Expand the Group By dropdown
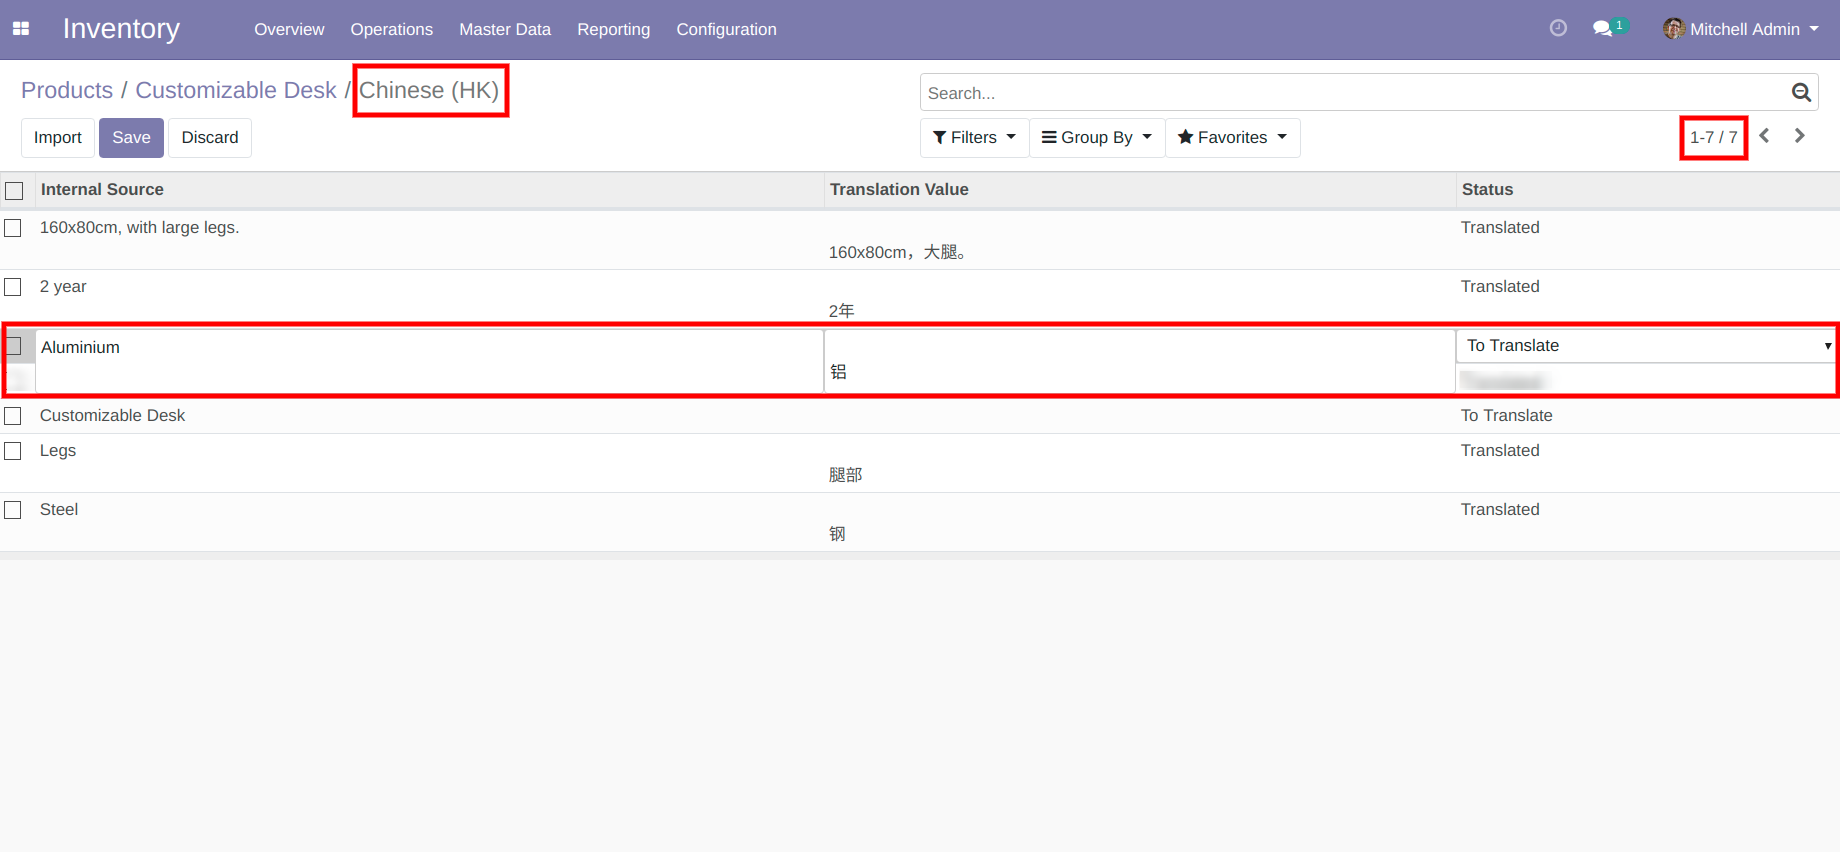 coord(1096,138)
